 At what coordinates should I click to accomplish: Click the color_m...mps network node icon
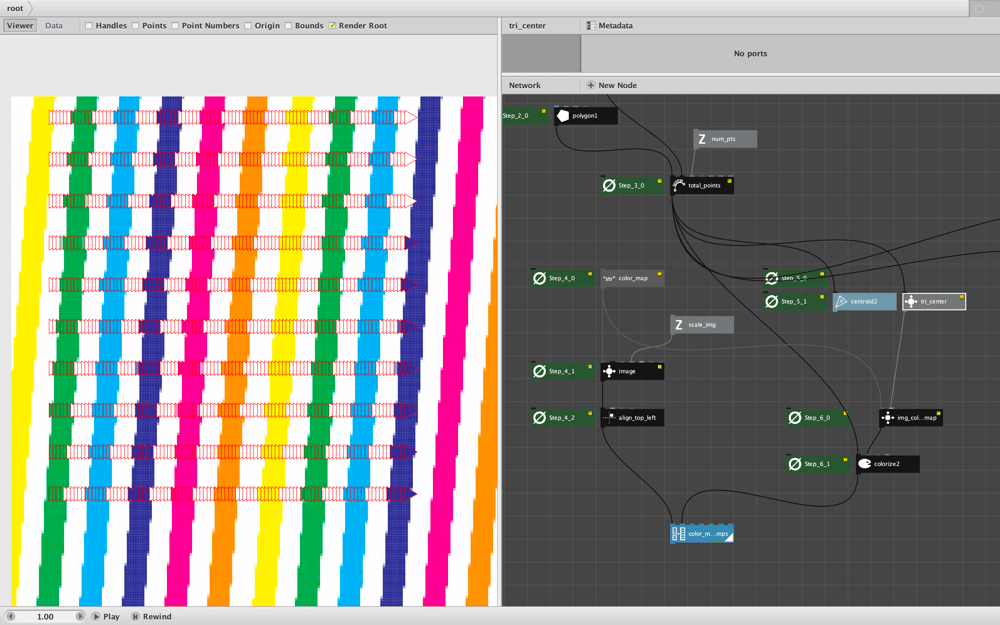(x=679, y=534)
